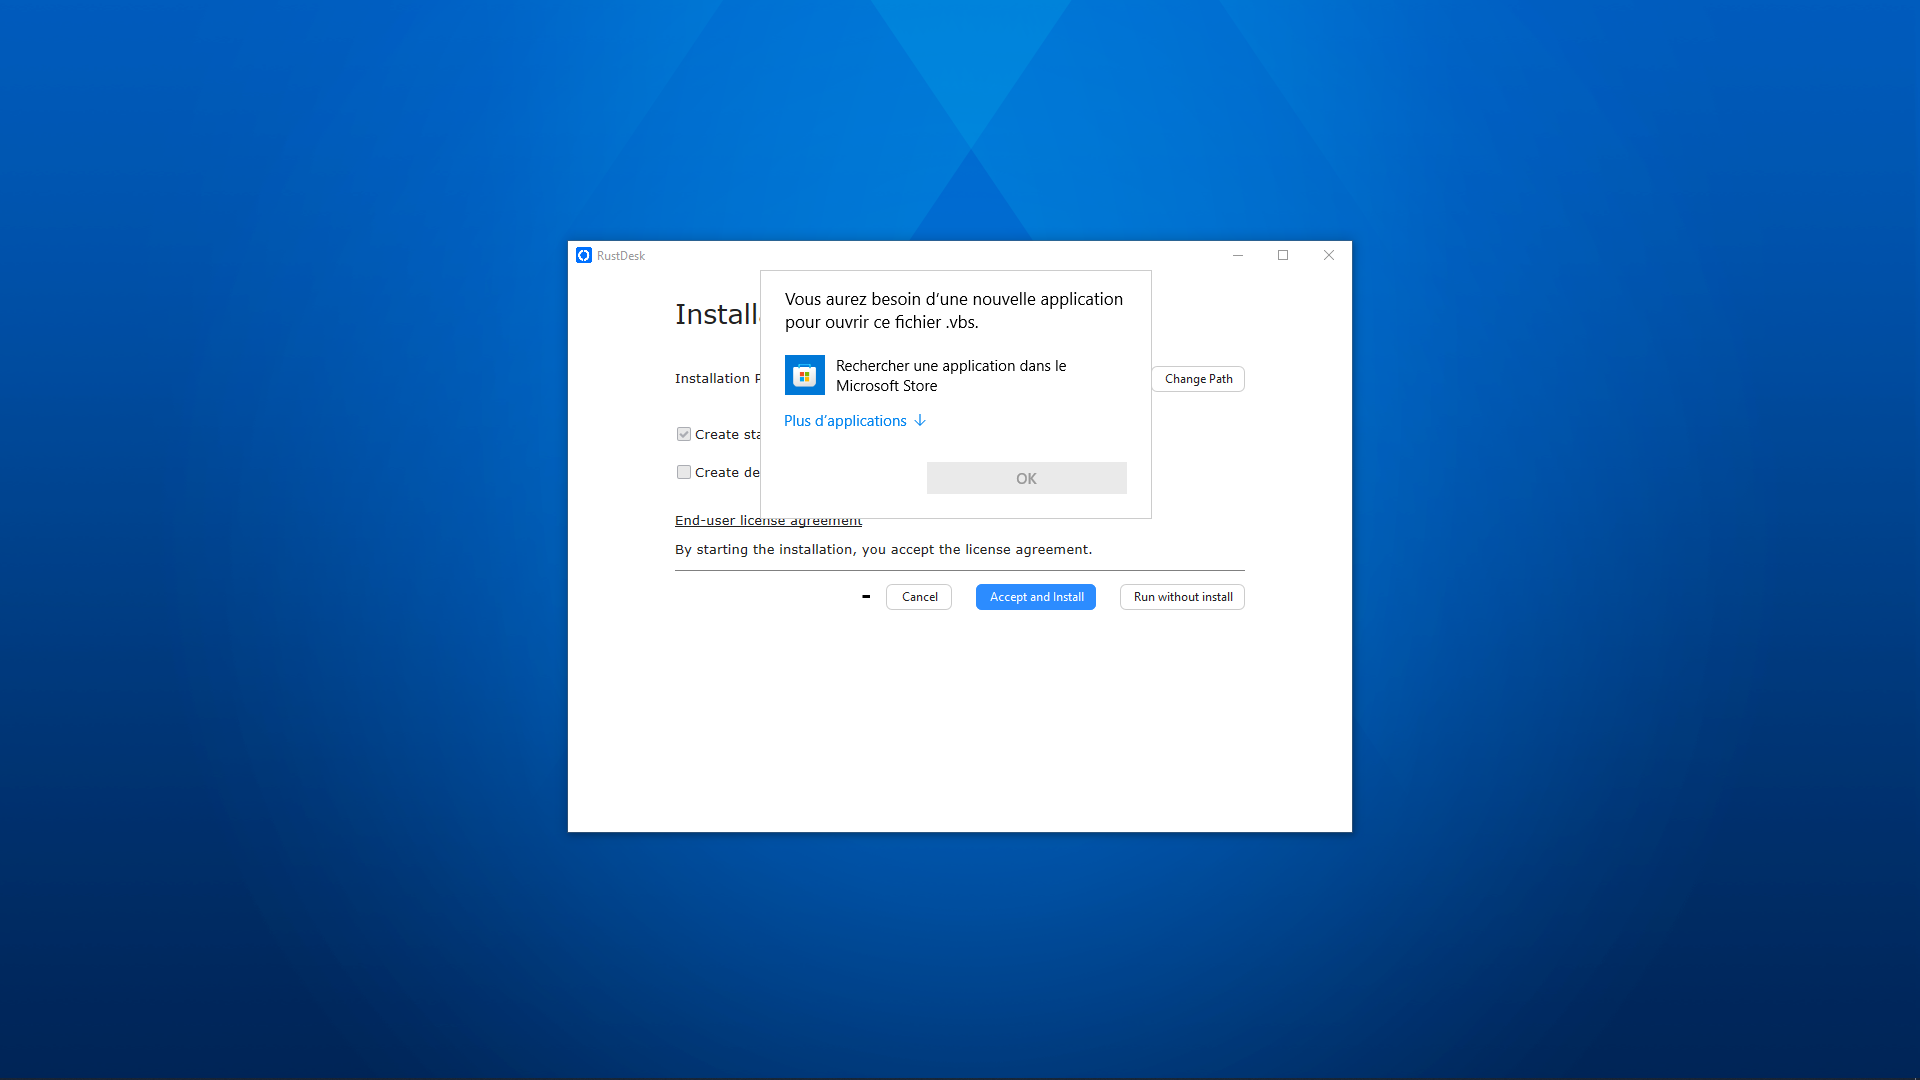
Task: Open the End-user license agreement
Action: (767, 519)
